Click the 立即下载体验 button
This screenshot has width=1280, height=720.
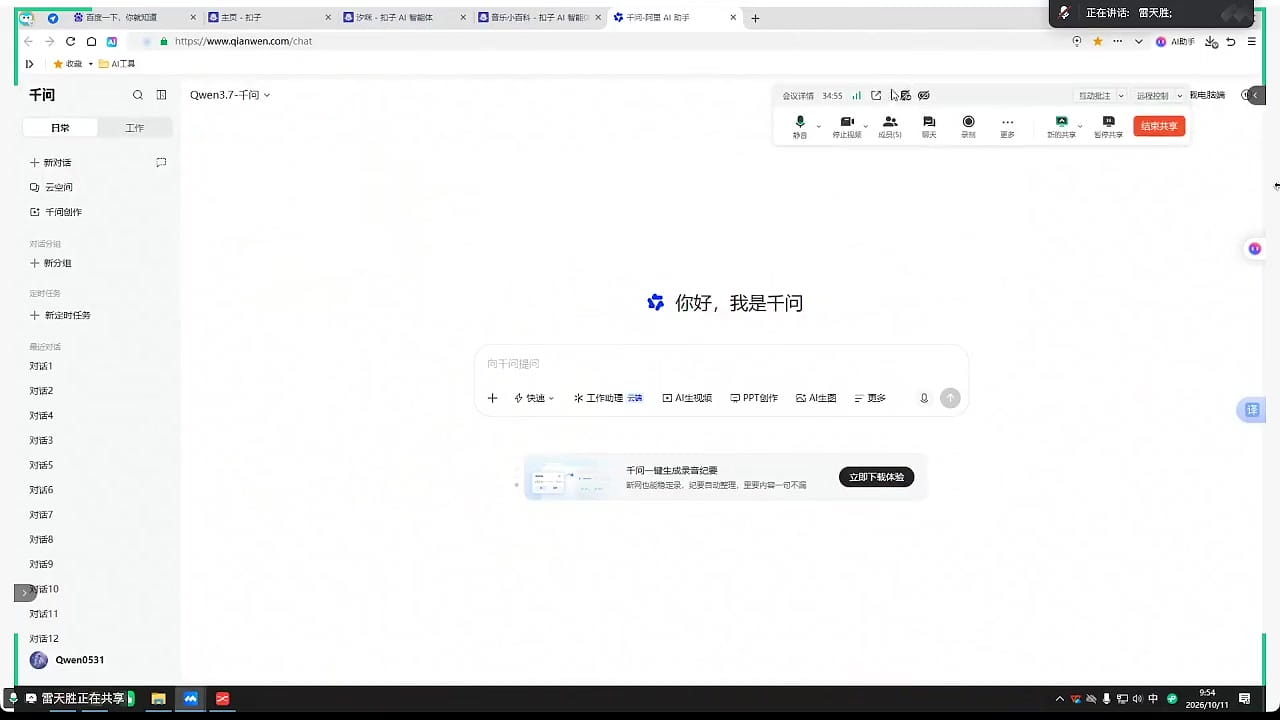pyautogui.click(x=876, y=477)
